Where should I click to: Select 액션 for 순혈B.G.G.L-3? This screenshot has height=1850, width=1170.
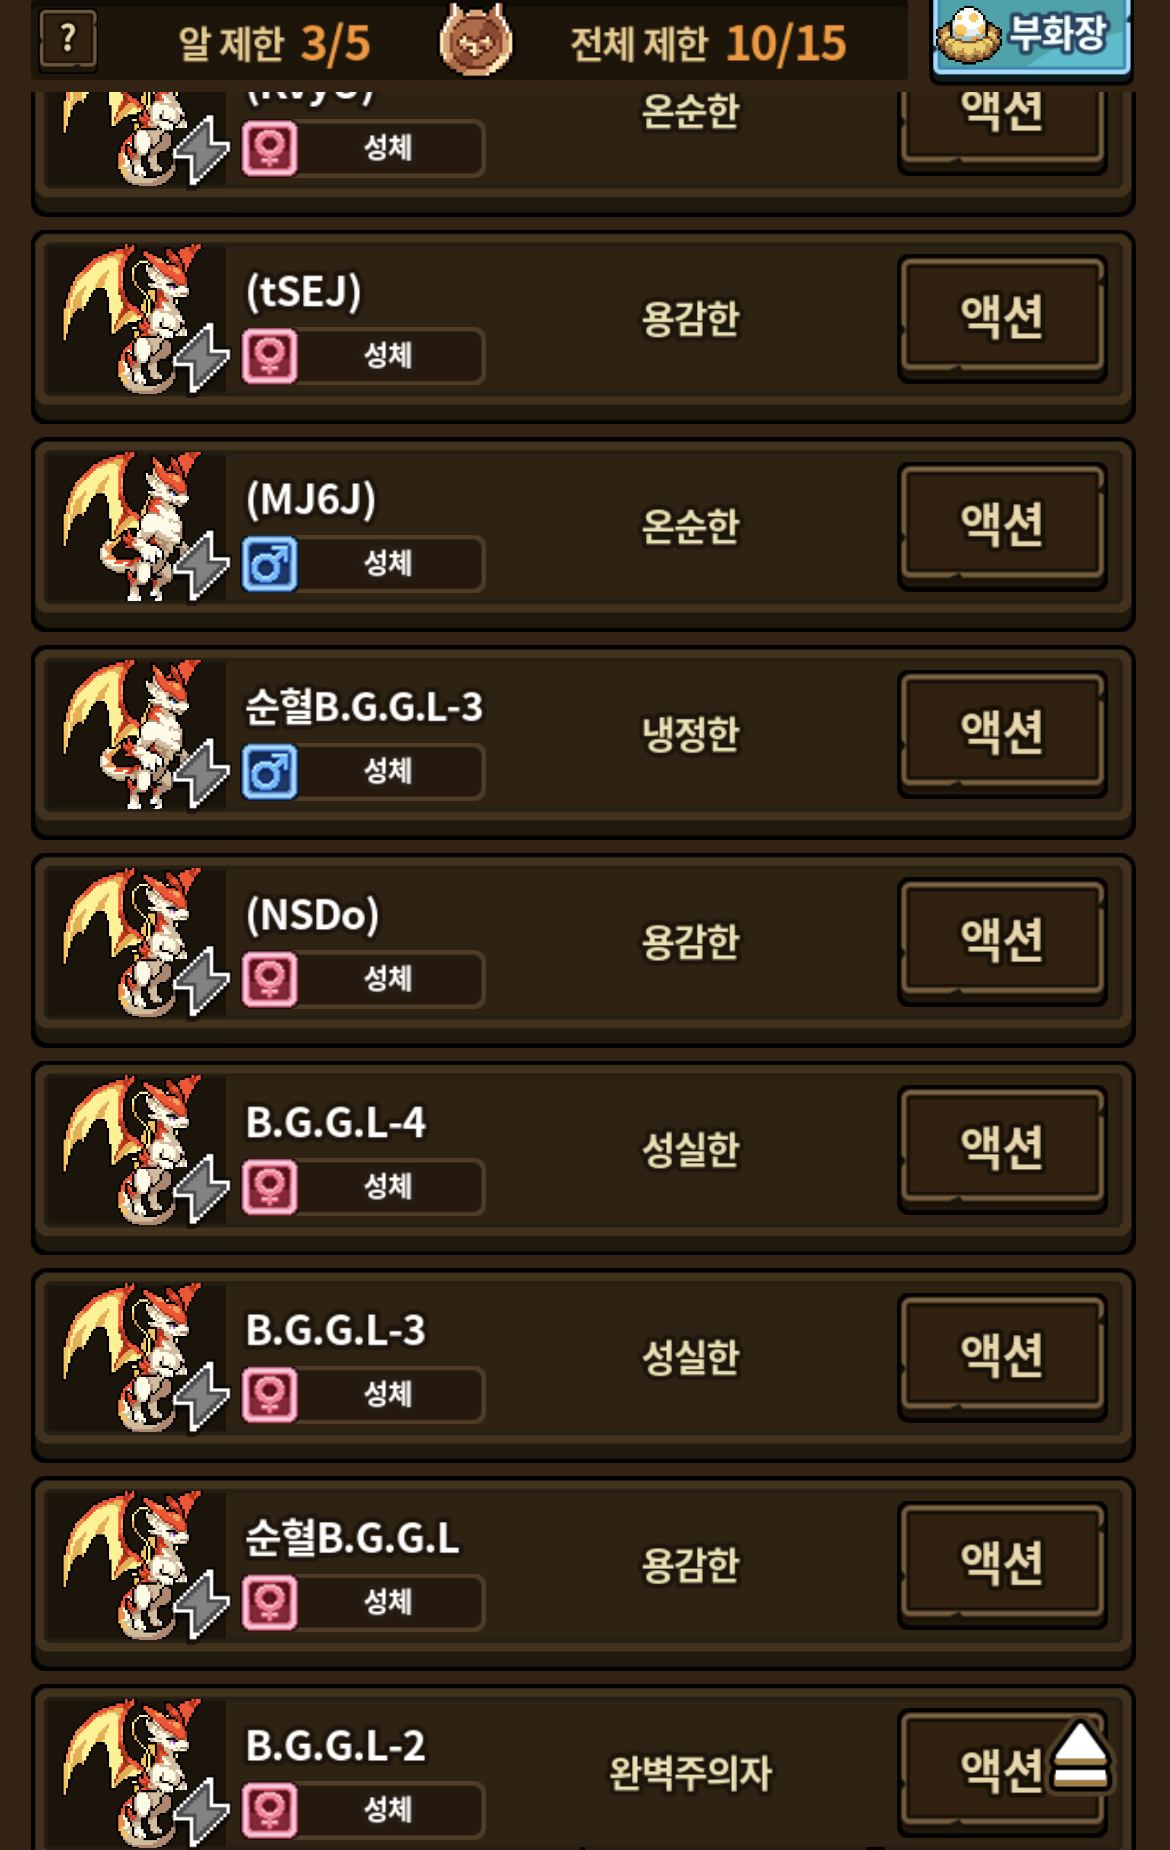[x=1002, y=733]
